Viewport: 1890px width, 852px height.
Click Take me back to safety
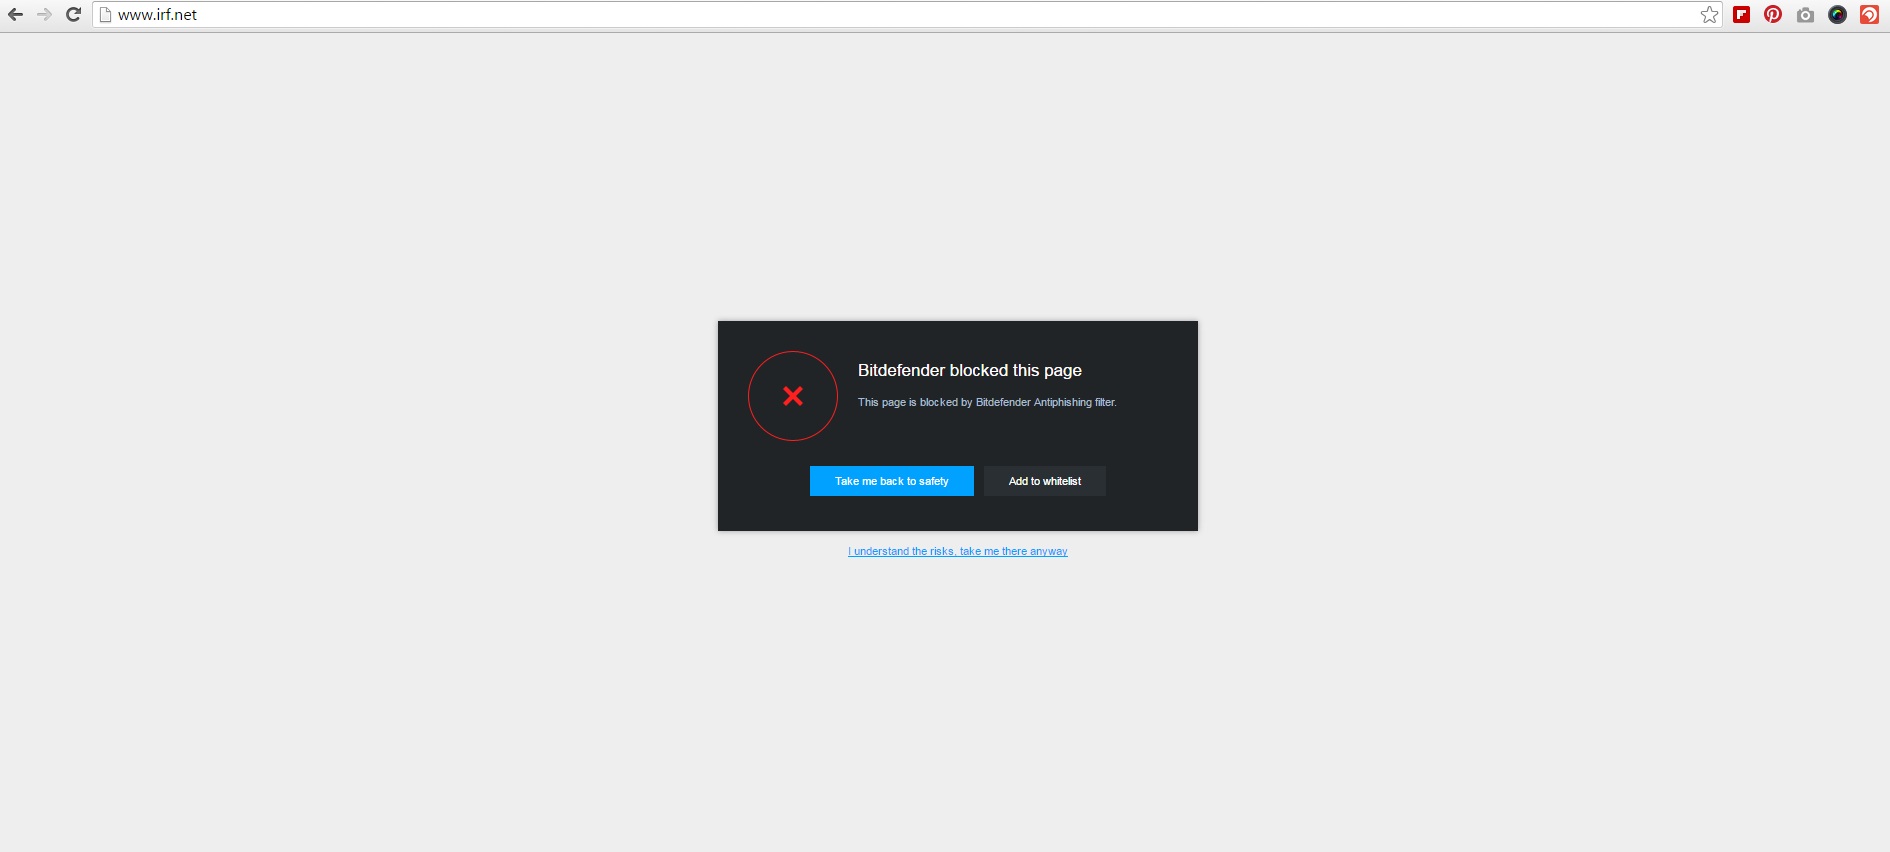coord(891,481)
